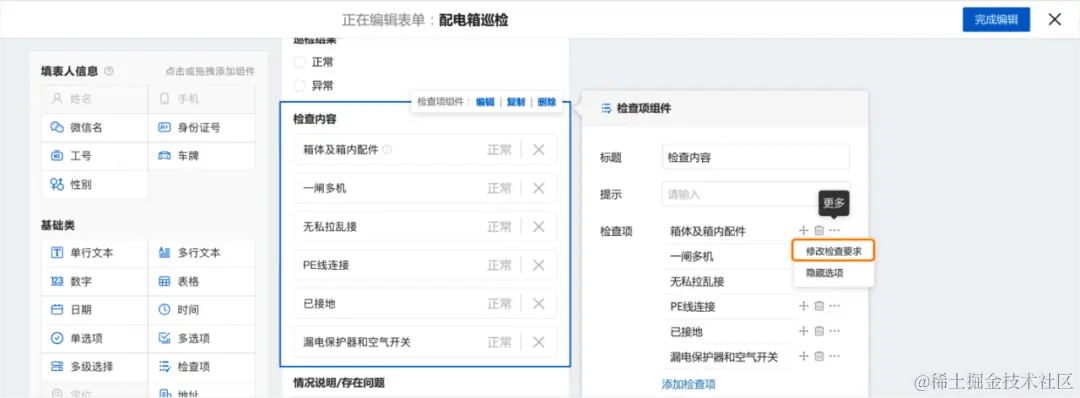Image resolution: width=1080 pixels, height=398 pixels.
Task: Delete the 已接地 check item
Action: 819,331
